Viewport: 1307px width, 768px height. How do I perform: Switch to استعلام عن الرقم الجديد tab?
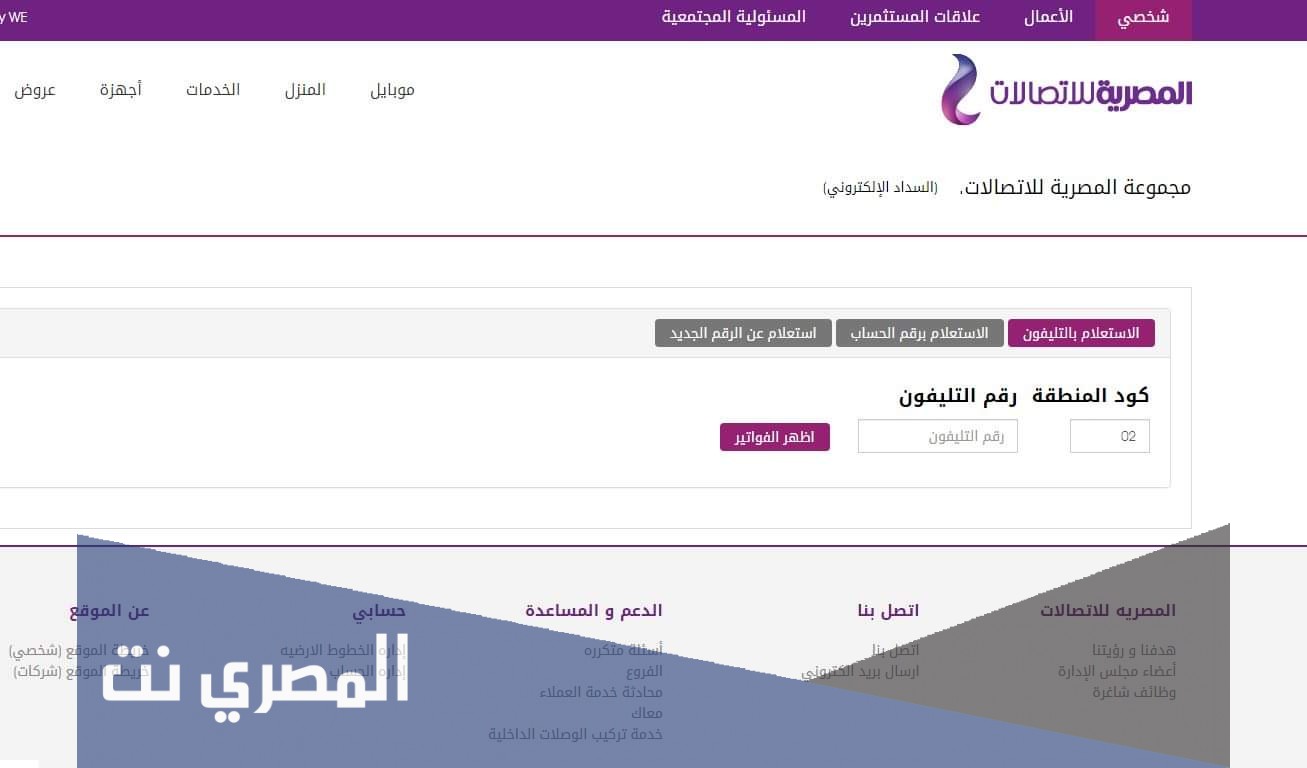tap(743, 333)
